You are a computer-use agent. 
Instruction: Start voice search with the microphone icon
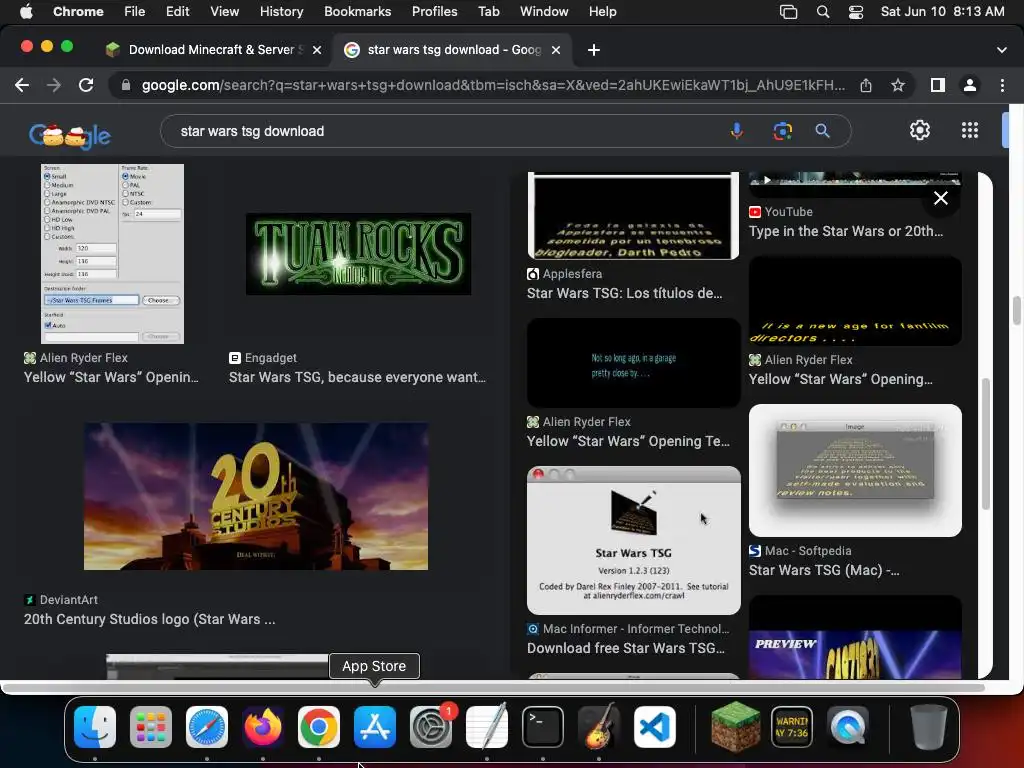point(737,131)
